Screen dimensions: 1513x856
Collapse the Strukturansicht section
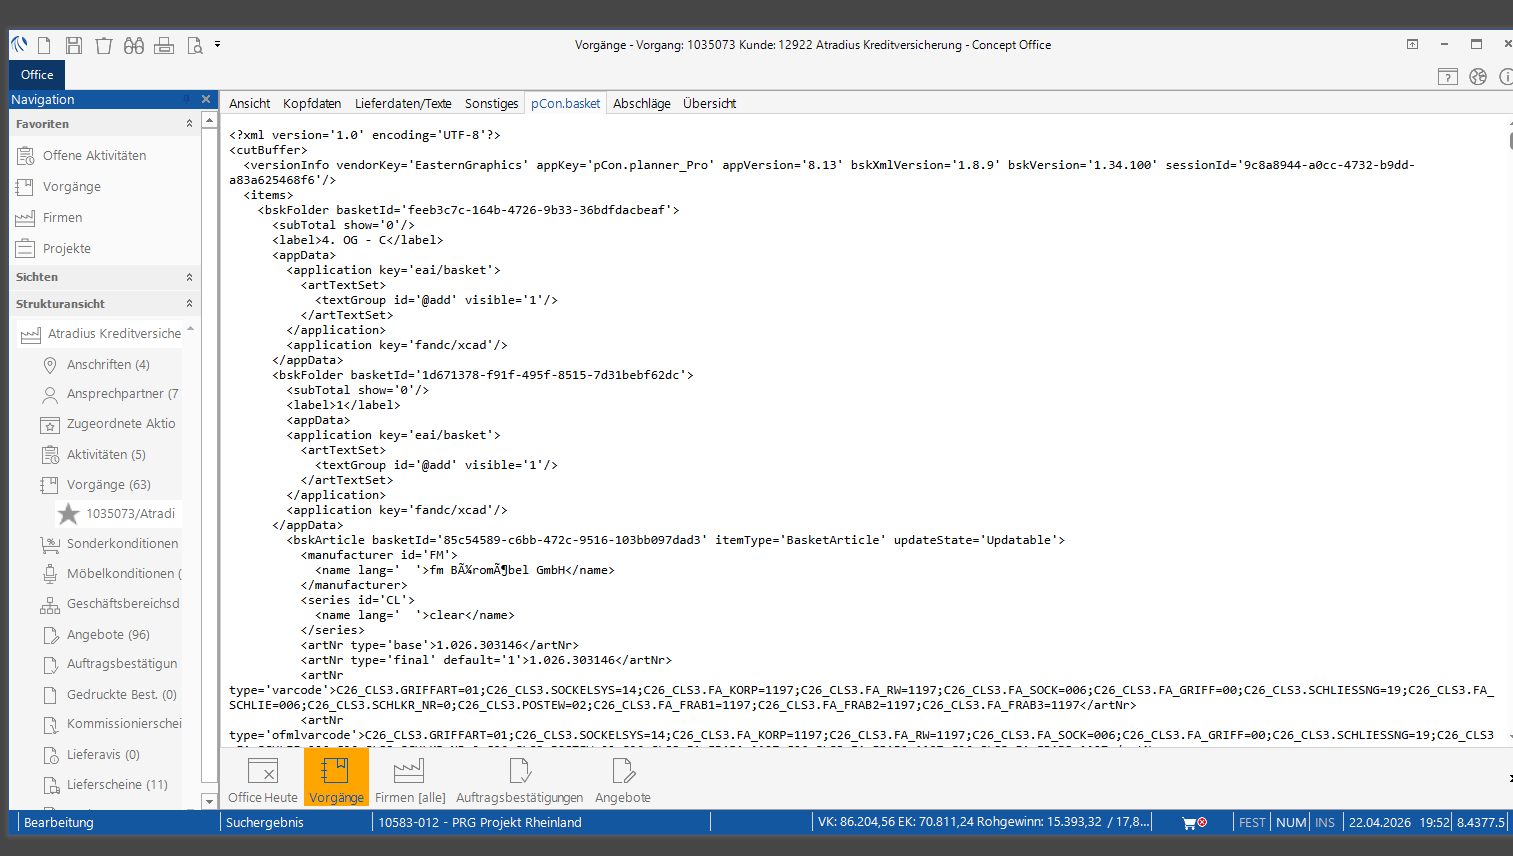coord(189,304)
